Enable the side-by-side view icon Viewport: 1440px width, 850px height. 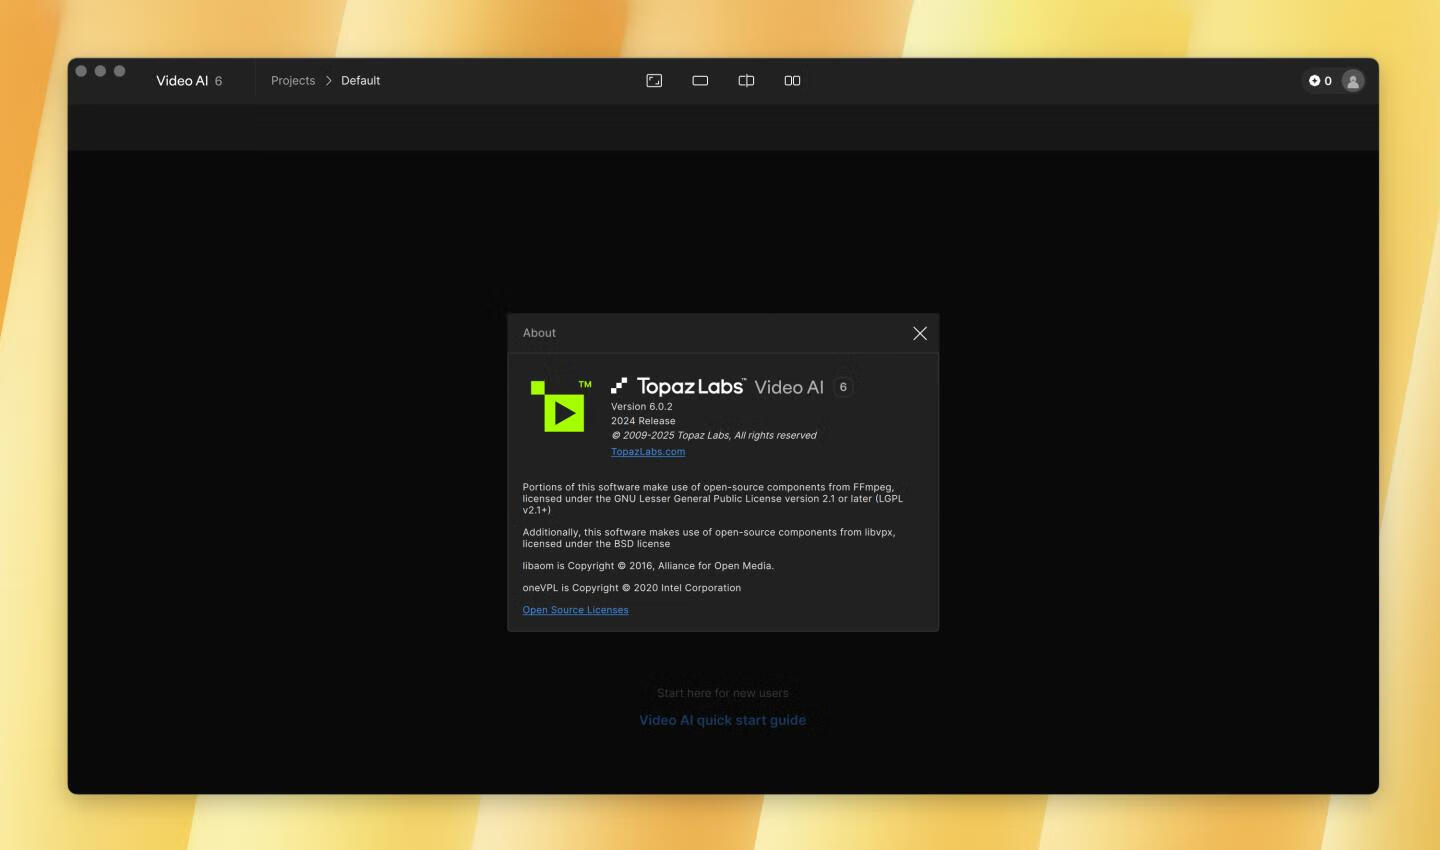[792, 81]
